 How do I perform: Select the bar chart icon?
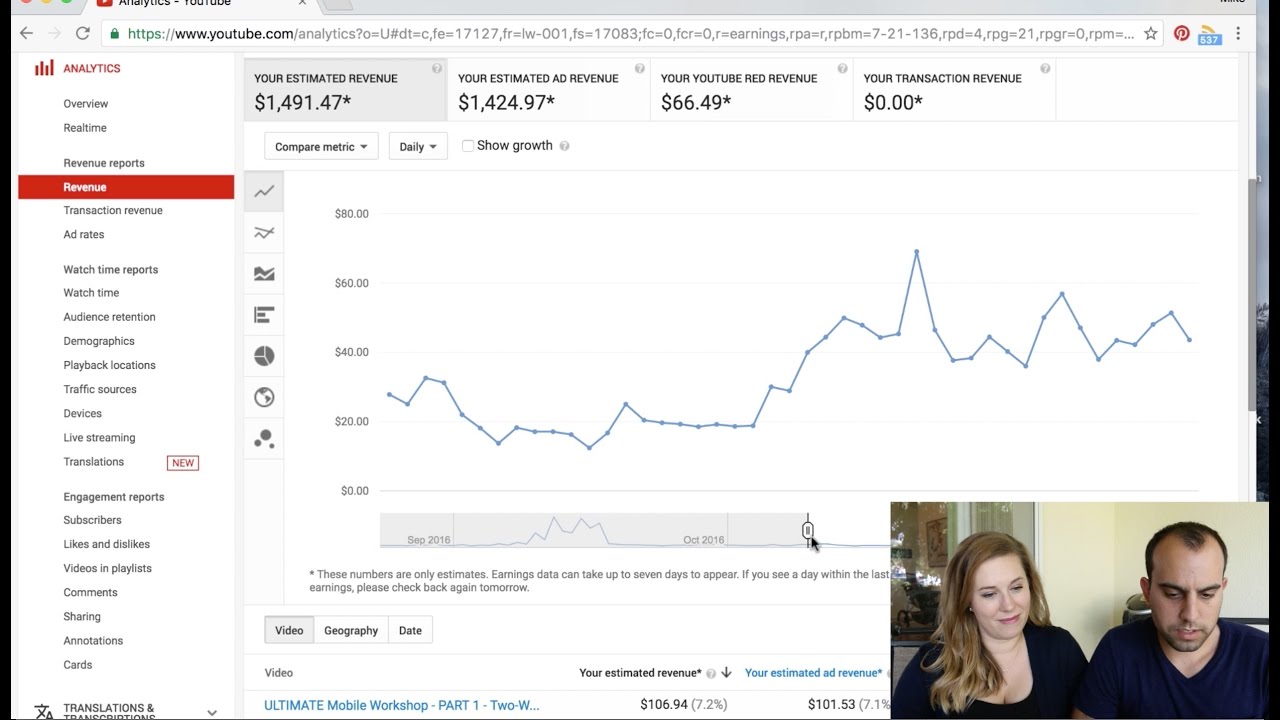pyautogui.click(x=264, y=315)
